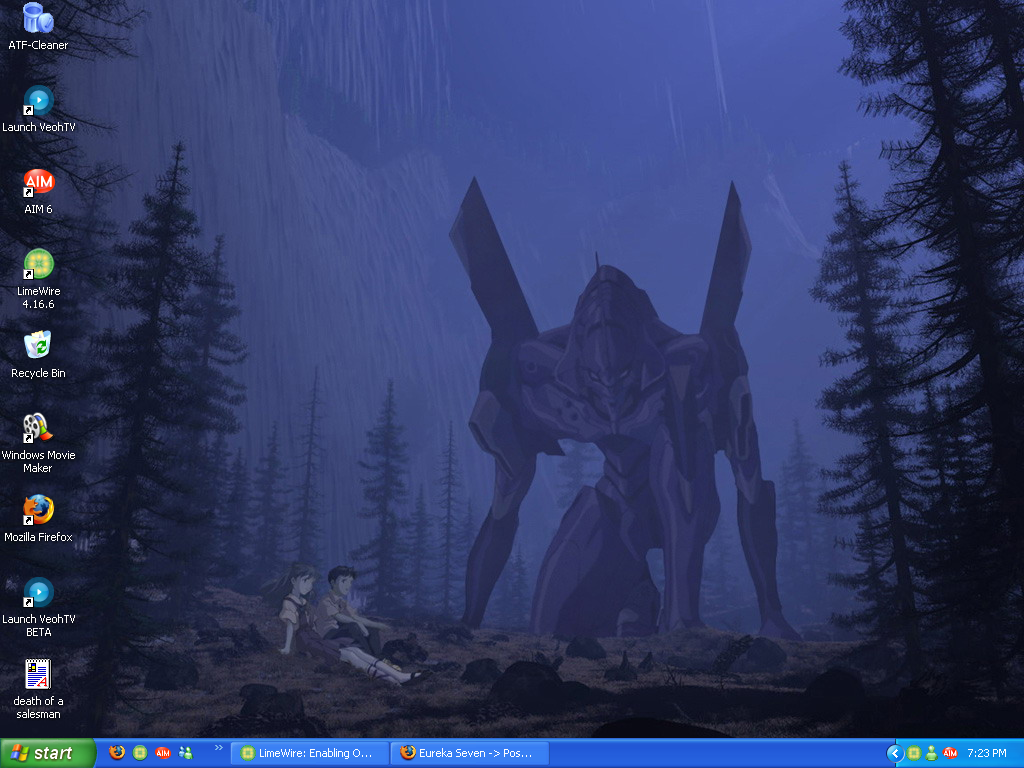The height and width of the screenshot is (768, 1024).
Task: Click the AIM icon in system tray
Action: point(950,753)
